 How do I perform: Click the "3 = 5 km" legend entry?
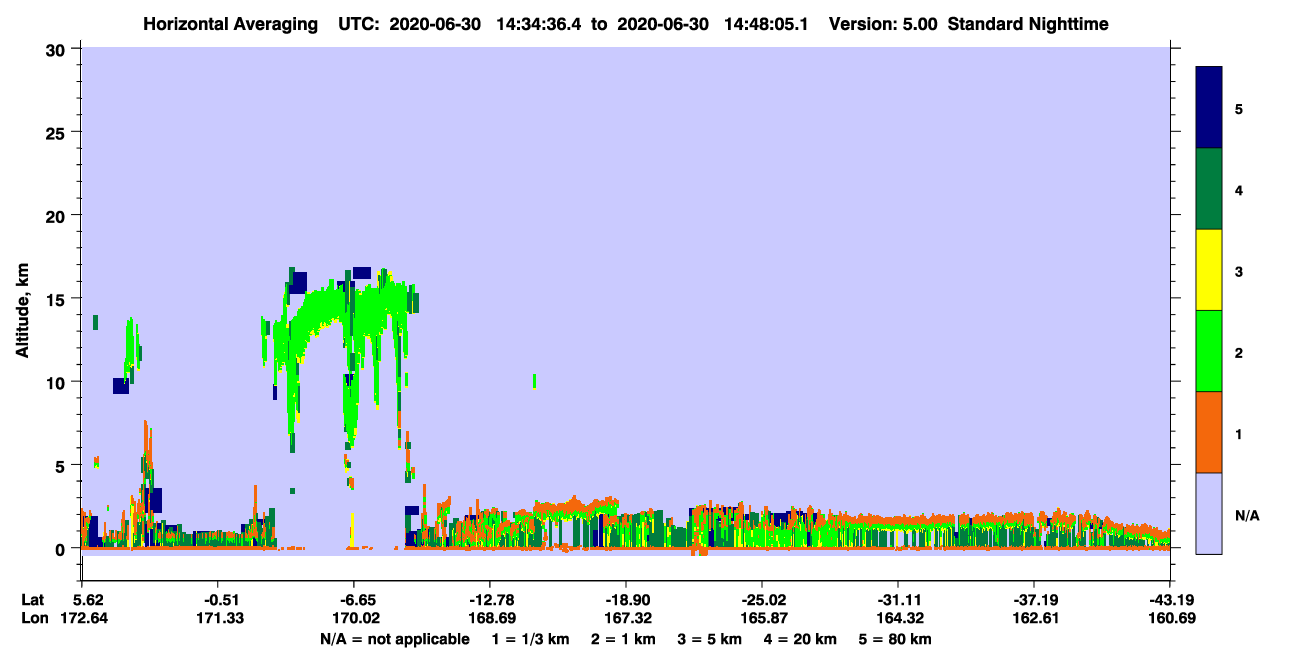710,639
